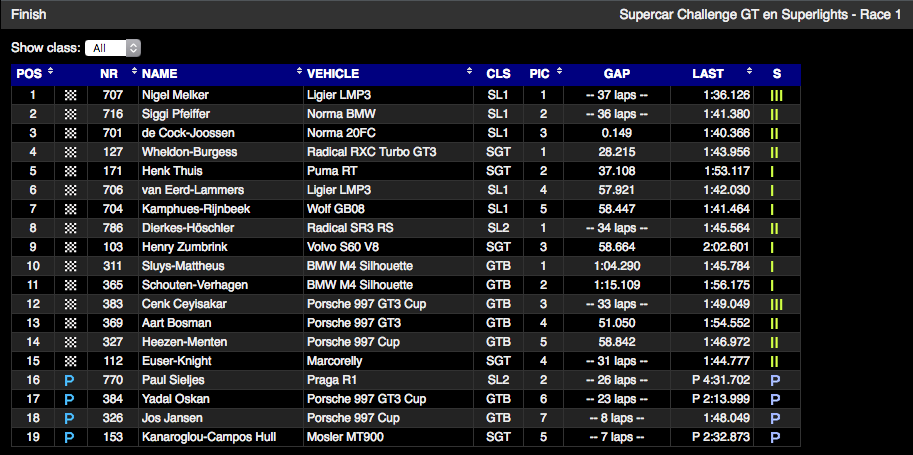This screenshot has width=913, height=455.
Task: Click checkered flag icon for Henk Thuis
Action: [70, 171]
